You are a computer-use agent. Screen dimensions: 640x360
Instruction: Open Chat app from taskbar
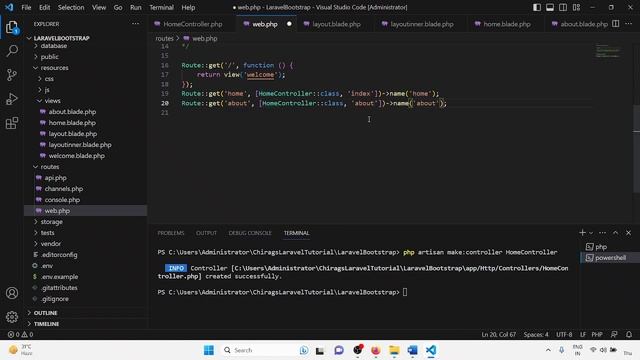coord(339,350)
